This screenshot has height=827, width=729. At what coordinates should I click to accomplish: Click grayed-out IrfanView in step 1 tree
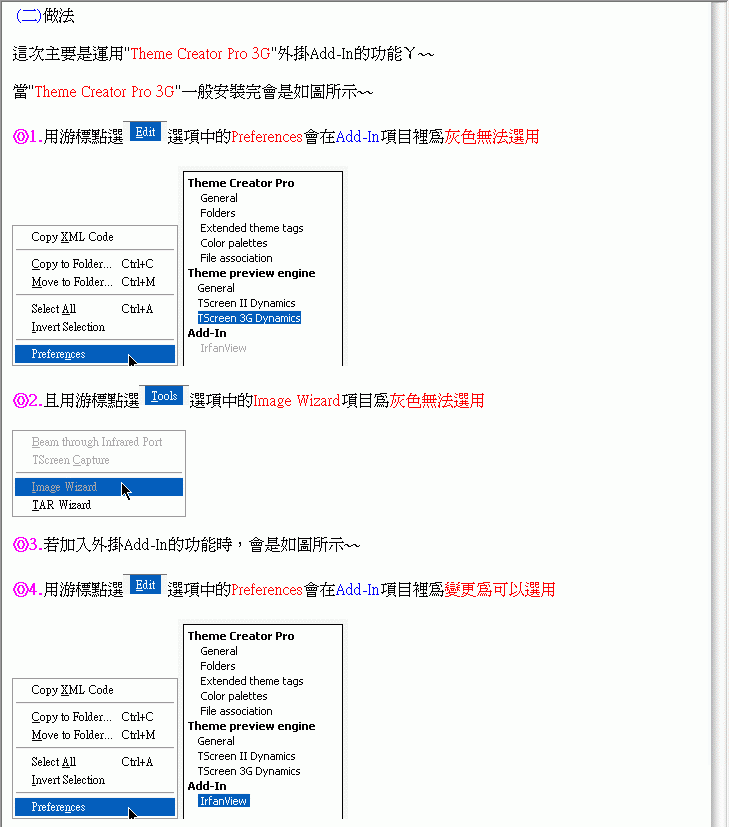coord(223,348)
